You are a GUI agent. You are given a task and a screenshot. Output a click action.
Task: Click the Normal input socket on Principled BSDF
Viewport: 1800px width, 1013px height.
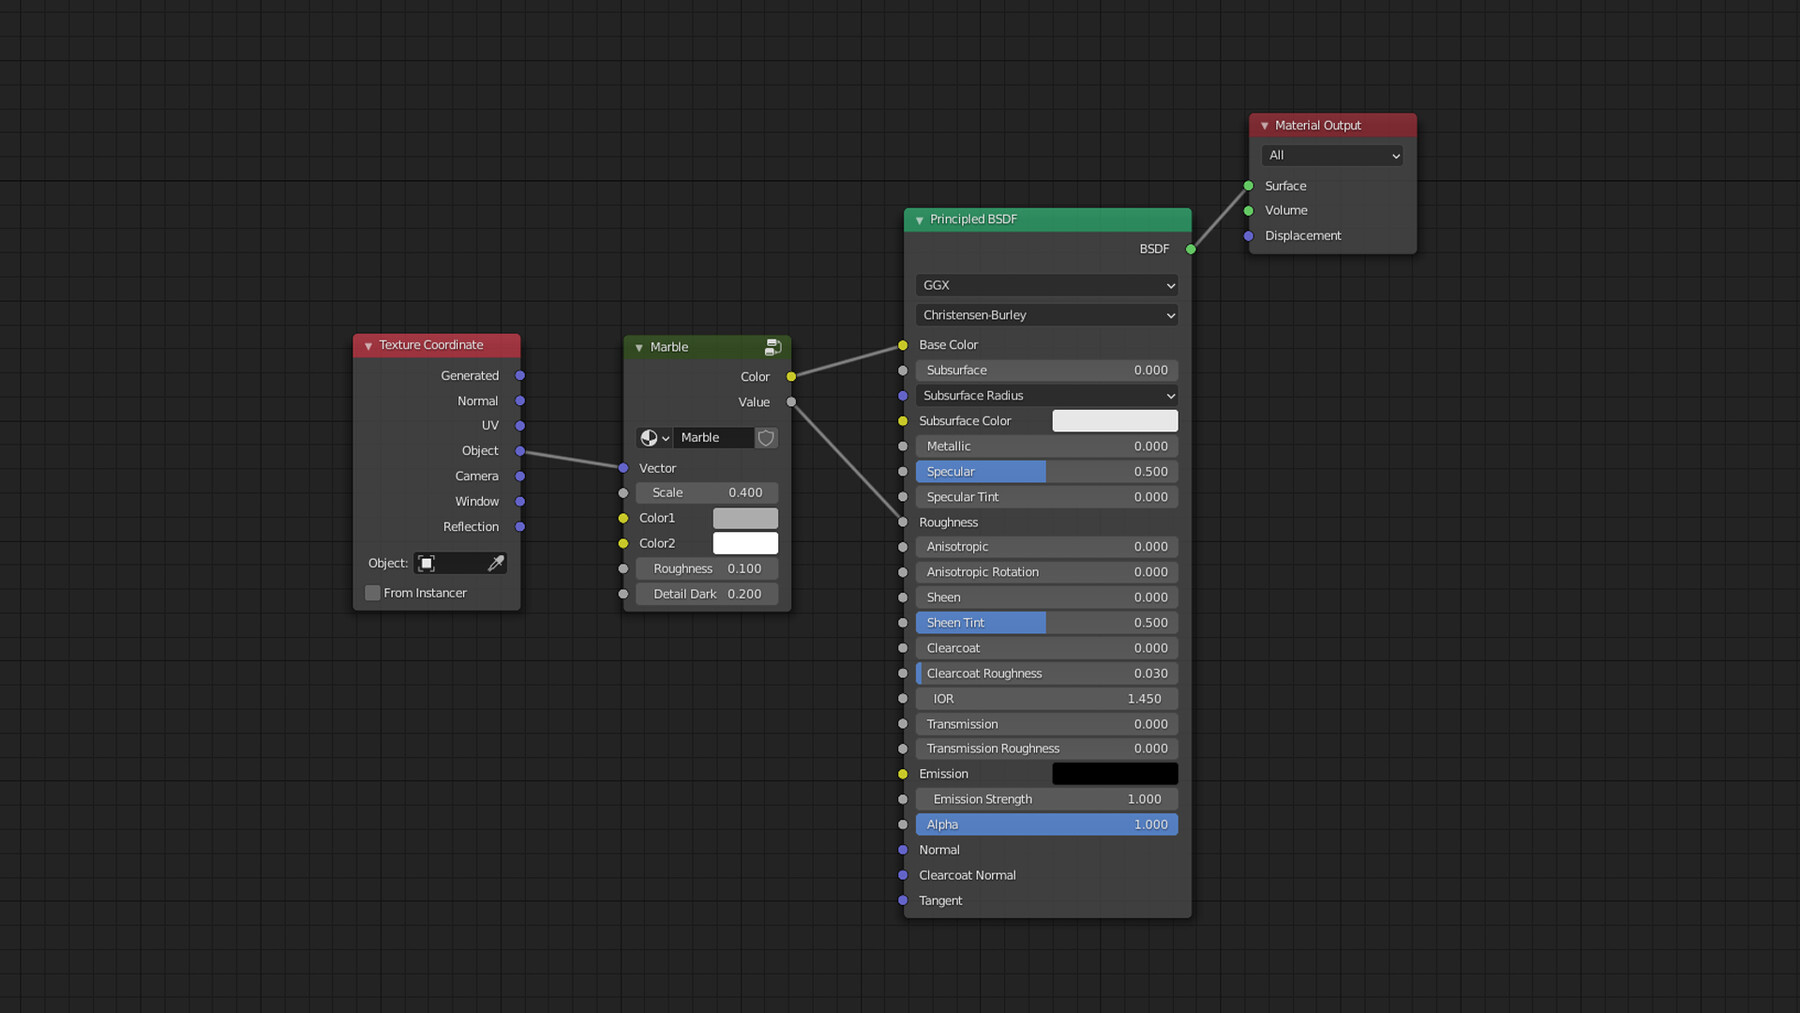click(x=902, y=850)
